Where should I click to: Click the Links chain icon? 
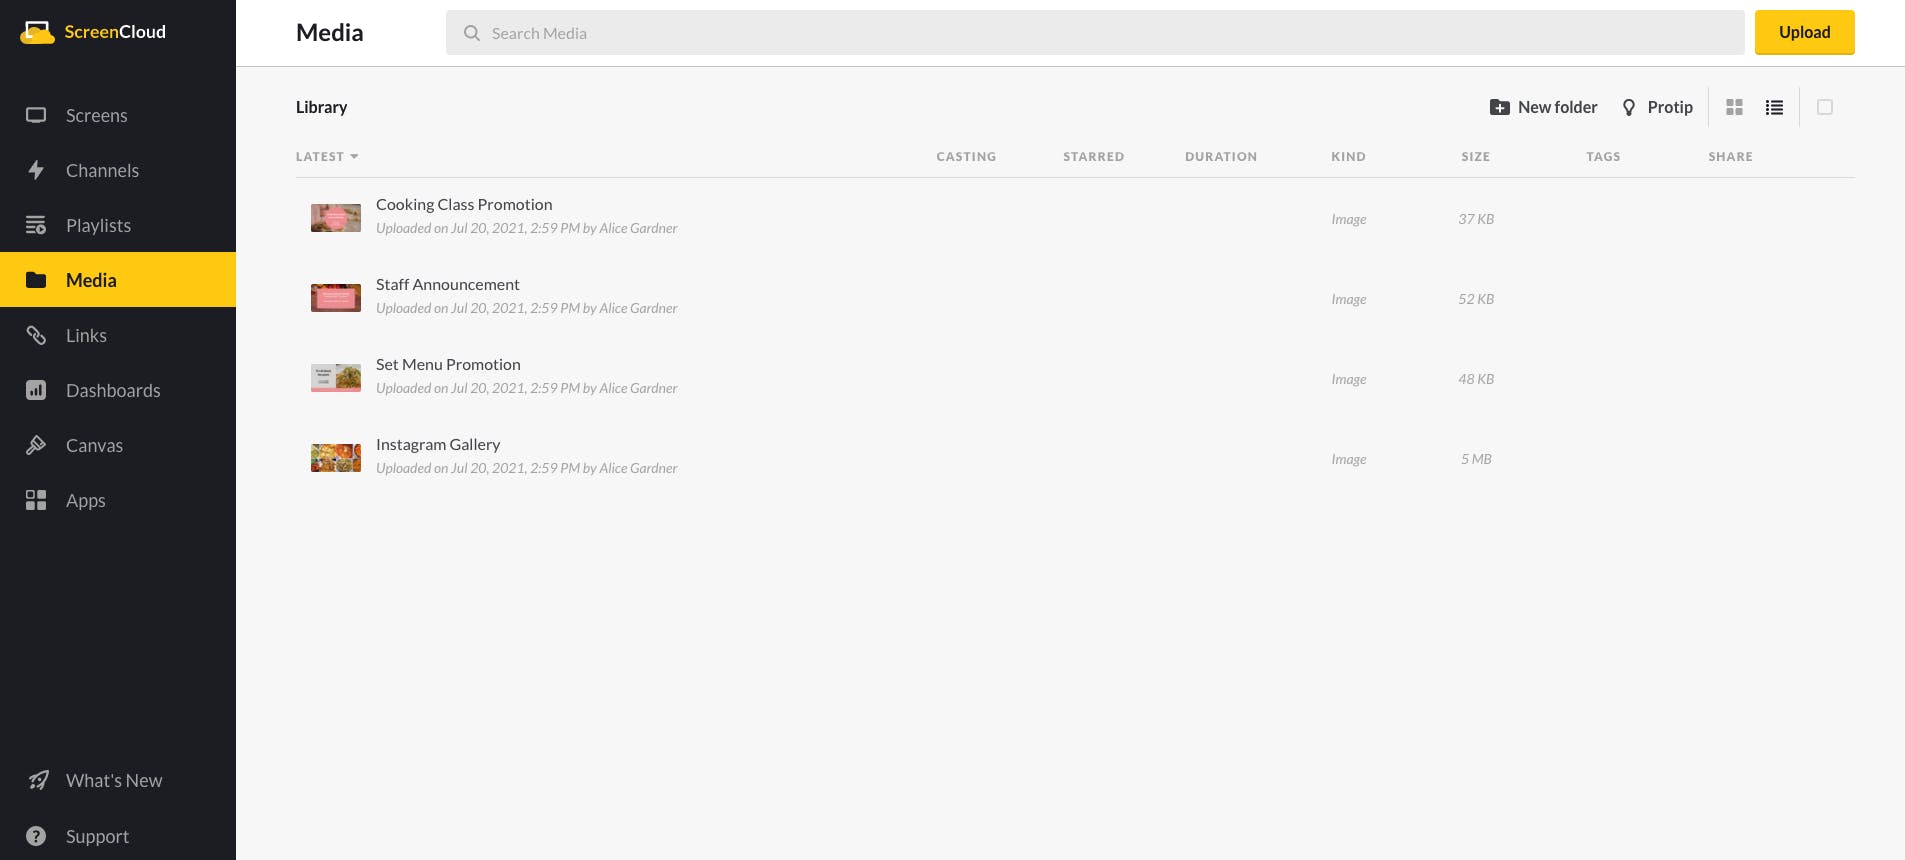36,335
